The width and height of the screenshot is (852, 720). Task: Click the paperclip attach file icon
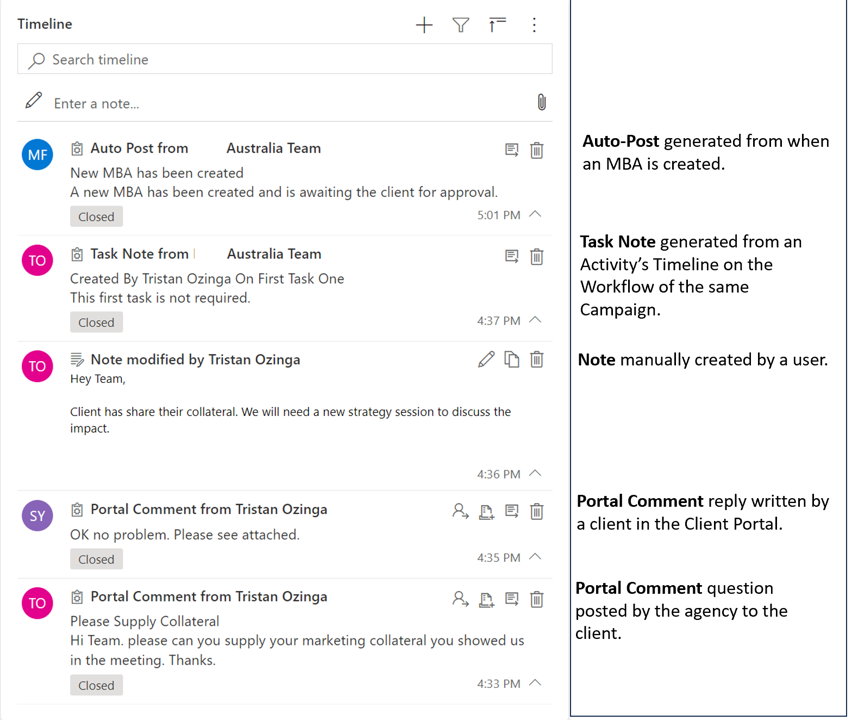click(x=541, y=103)
